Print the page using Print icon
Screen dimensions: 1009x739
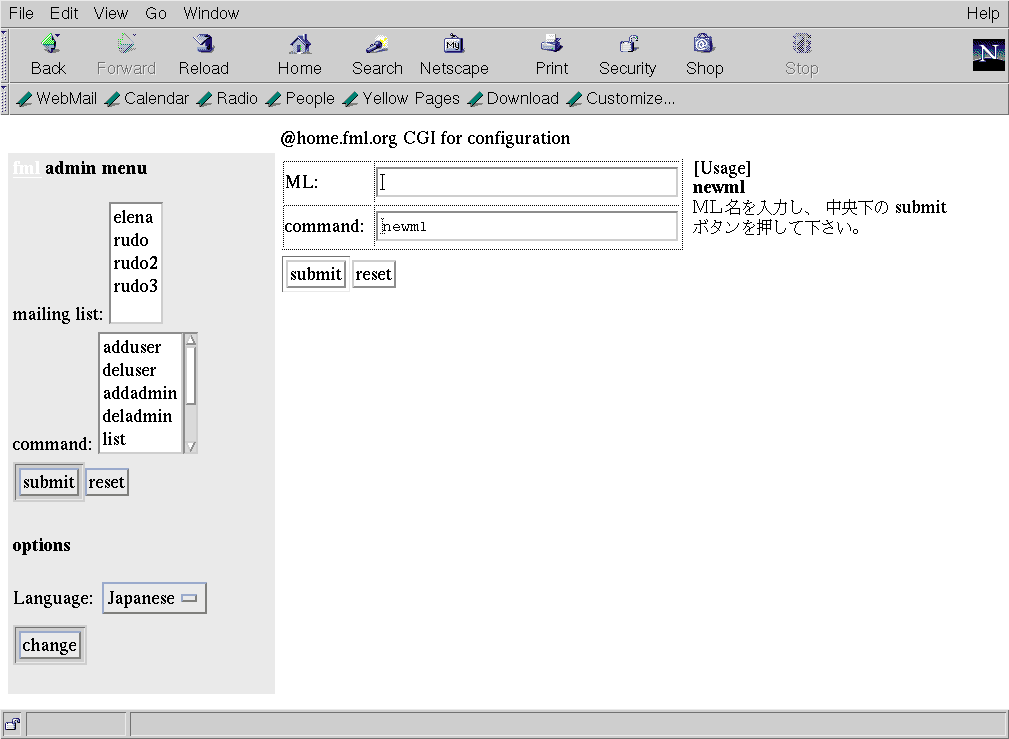(x=551, y=45)
